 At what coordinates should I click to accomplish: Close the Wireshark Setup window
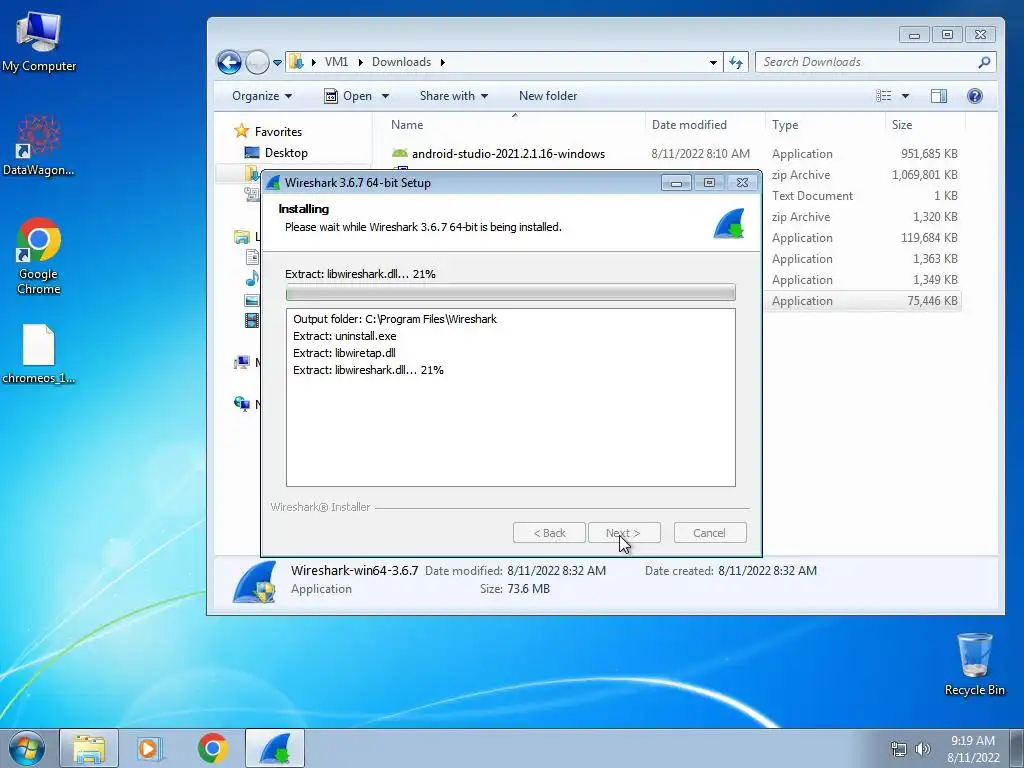point(743,183)
